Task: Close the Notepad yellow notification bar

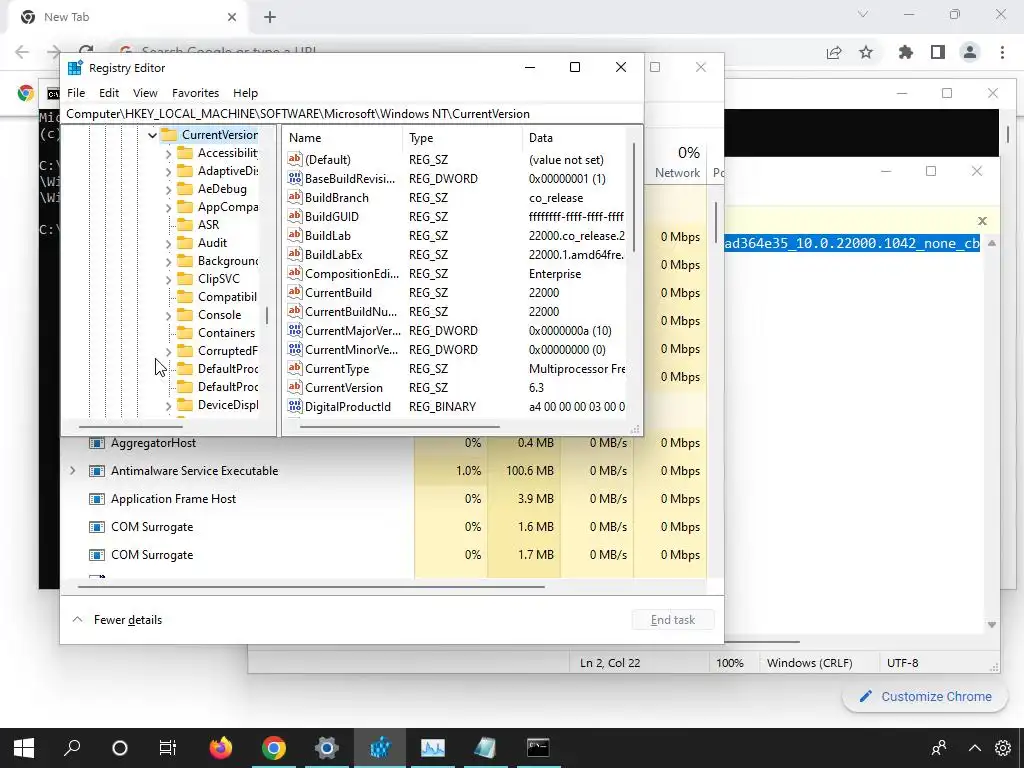Action: [982, 221]
